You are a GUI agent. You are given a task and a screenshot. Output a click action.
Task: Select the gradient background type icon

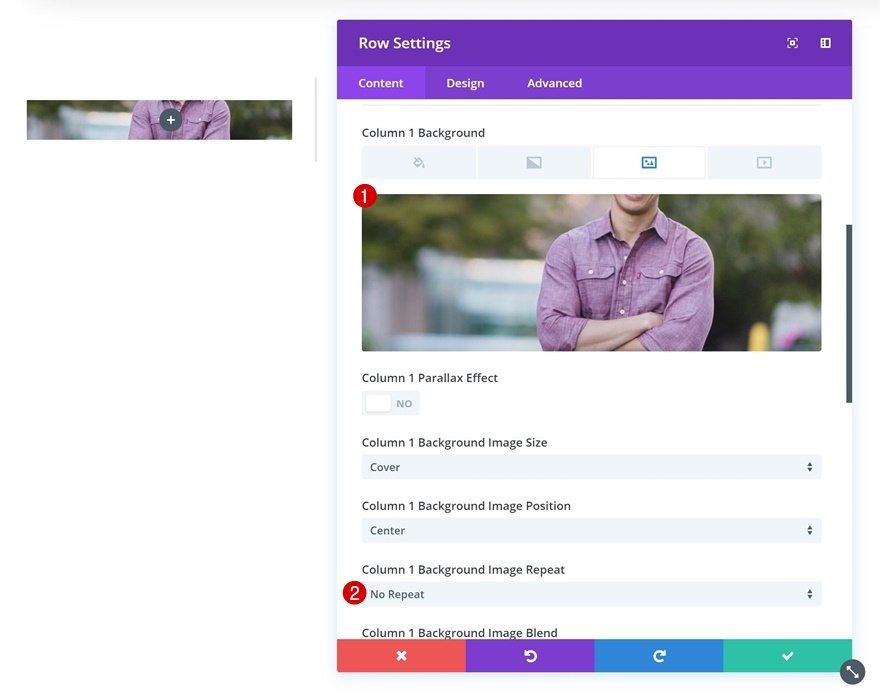pyautogui.click(x=534, y=160)
